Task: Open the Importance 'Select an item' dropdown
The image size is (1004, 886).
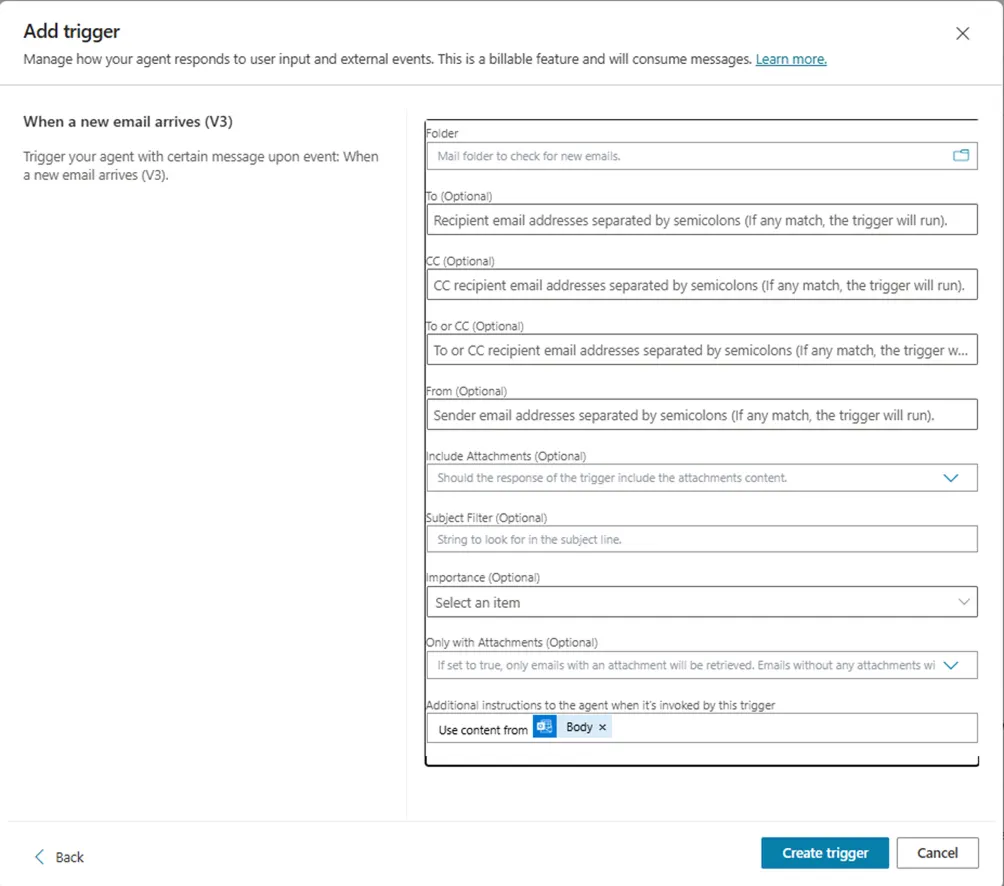Action: coord(963,602)
